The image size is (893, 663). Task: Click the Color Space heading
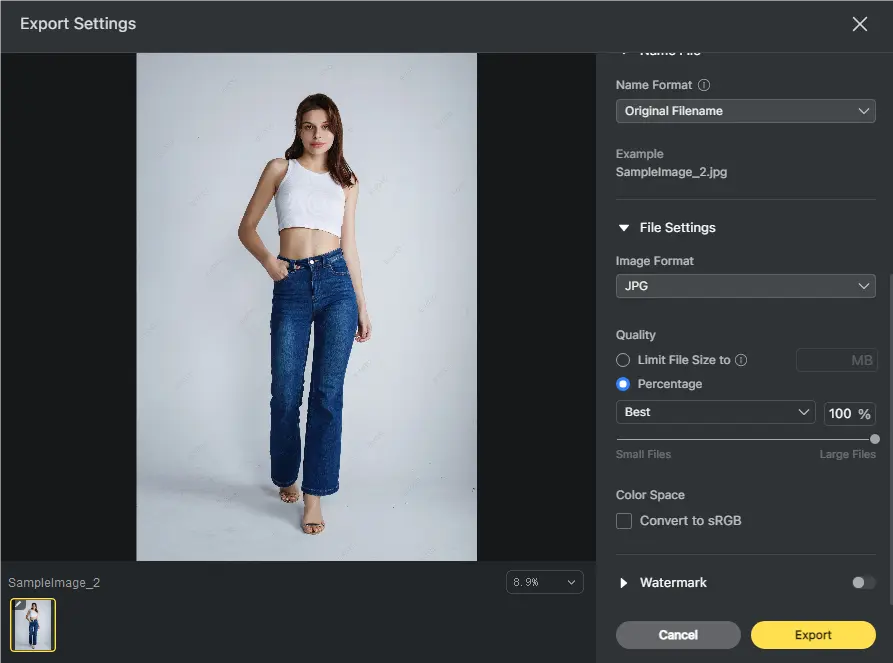(x=650, y=495)
